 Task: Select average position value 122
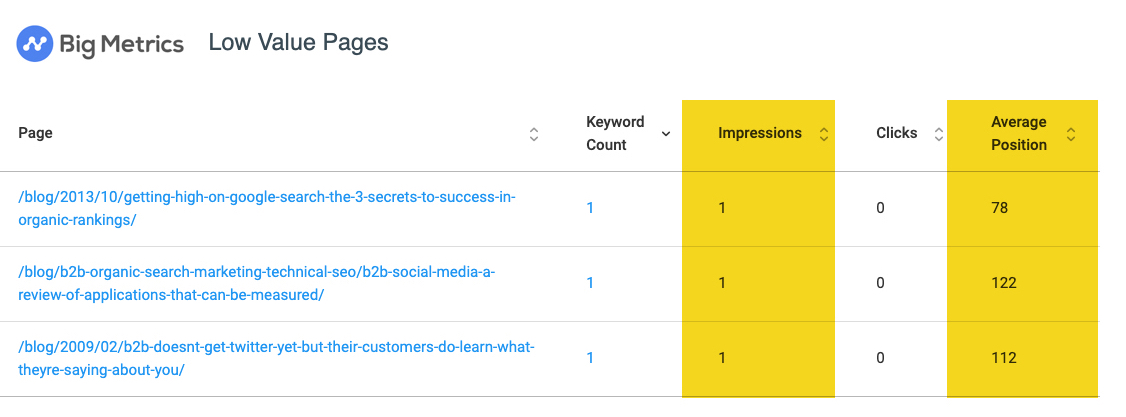(1003, 283)
